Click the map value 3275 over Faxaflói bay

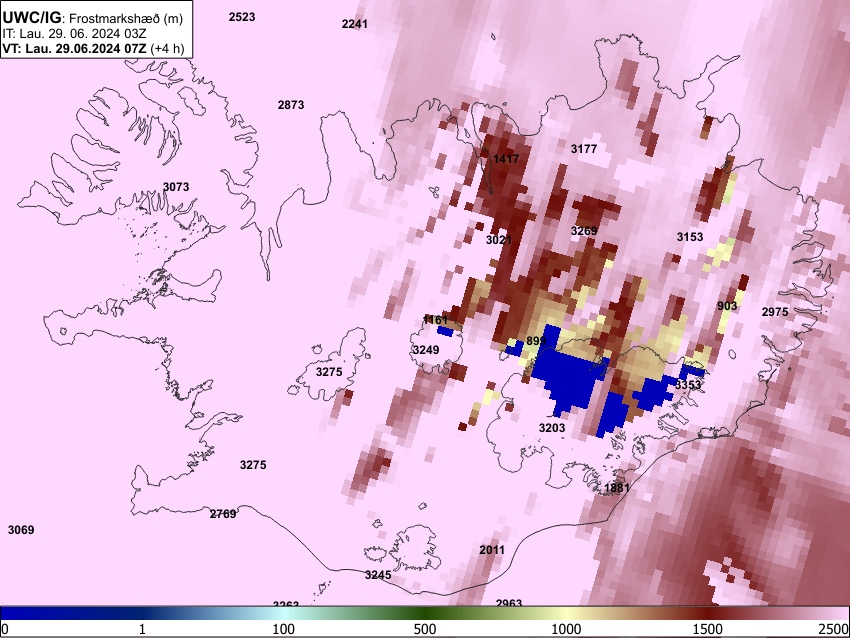253,465
